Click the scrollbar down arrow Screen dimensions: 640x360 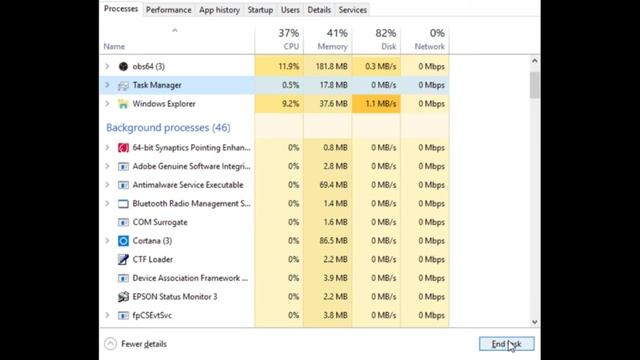[x=535, y=322]
